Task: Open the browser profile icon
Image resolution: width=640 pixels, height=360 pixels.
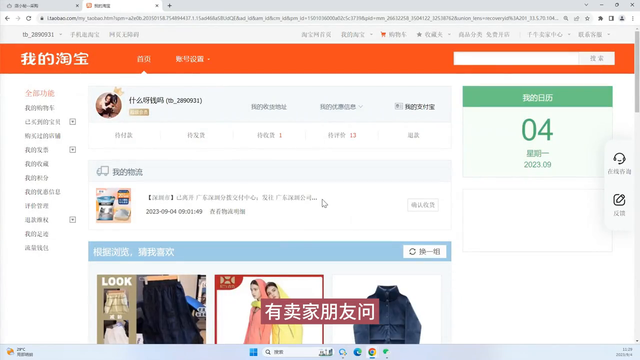Action: (622, 18)
